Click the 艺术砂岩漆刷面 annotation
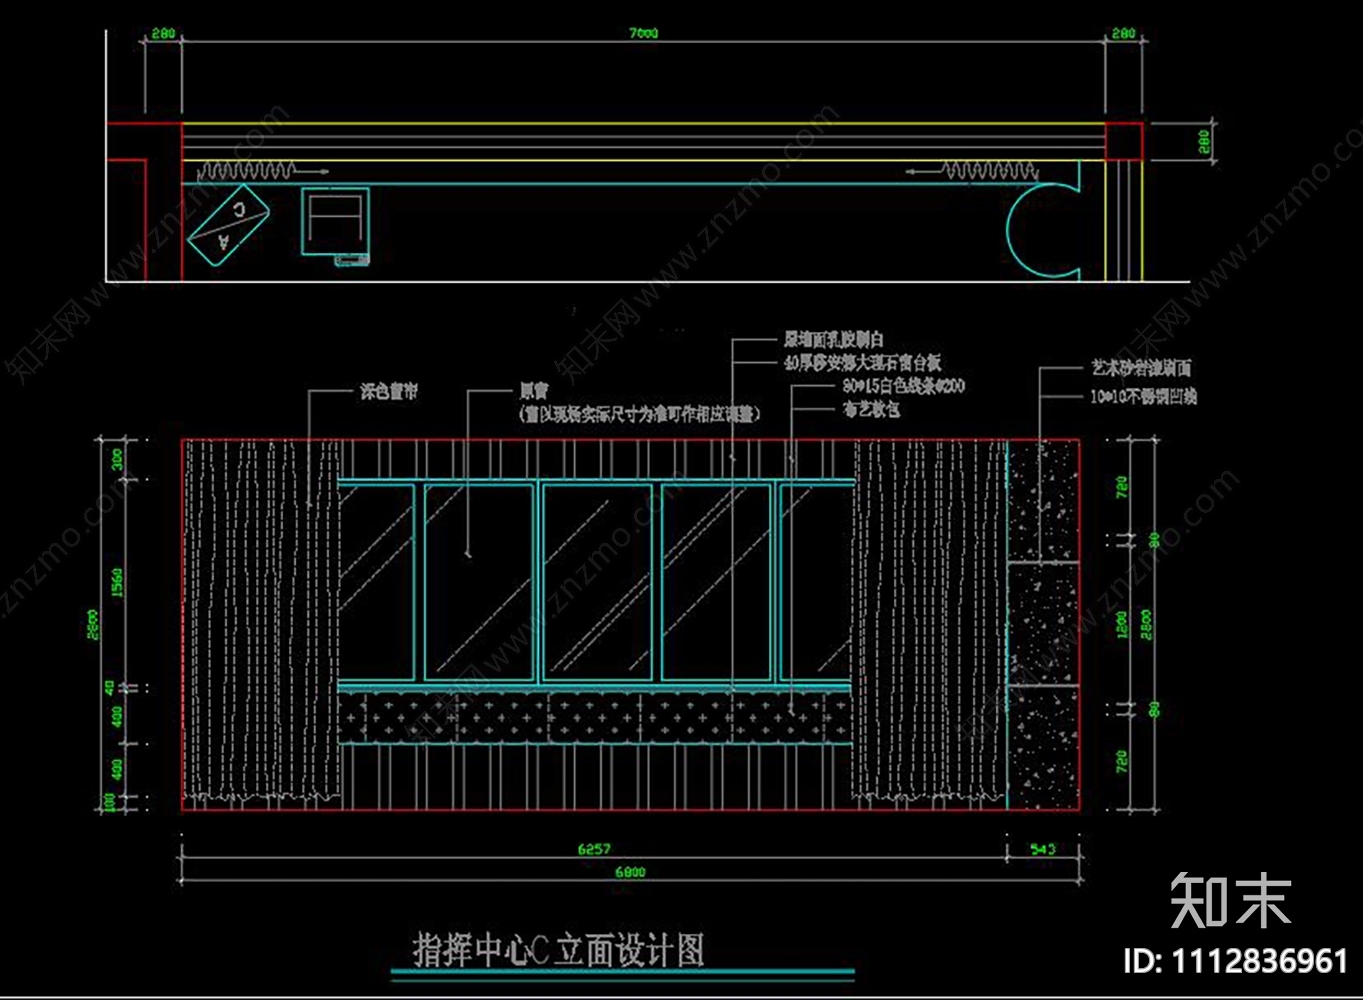Viewport: 1363px width, 1000px height. 1140,368
